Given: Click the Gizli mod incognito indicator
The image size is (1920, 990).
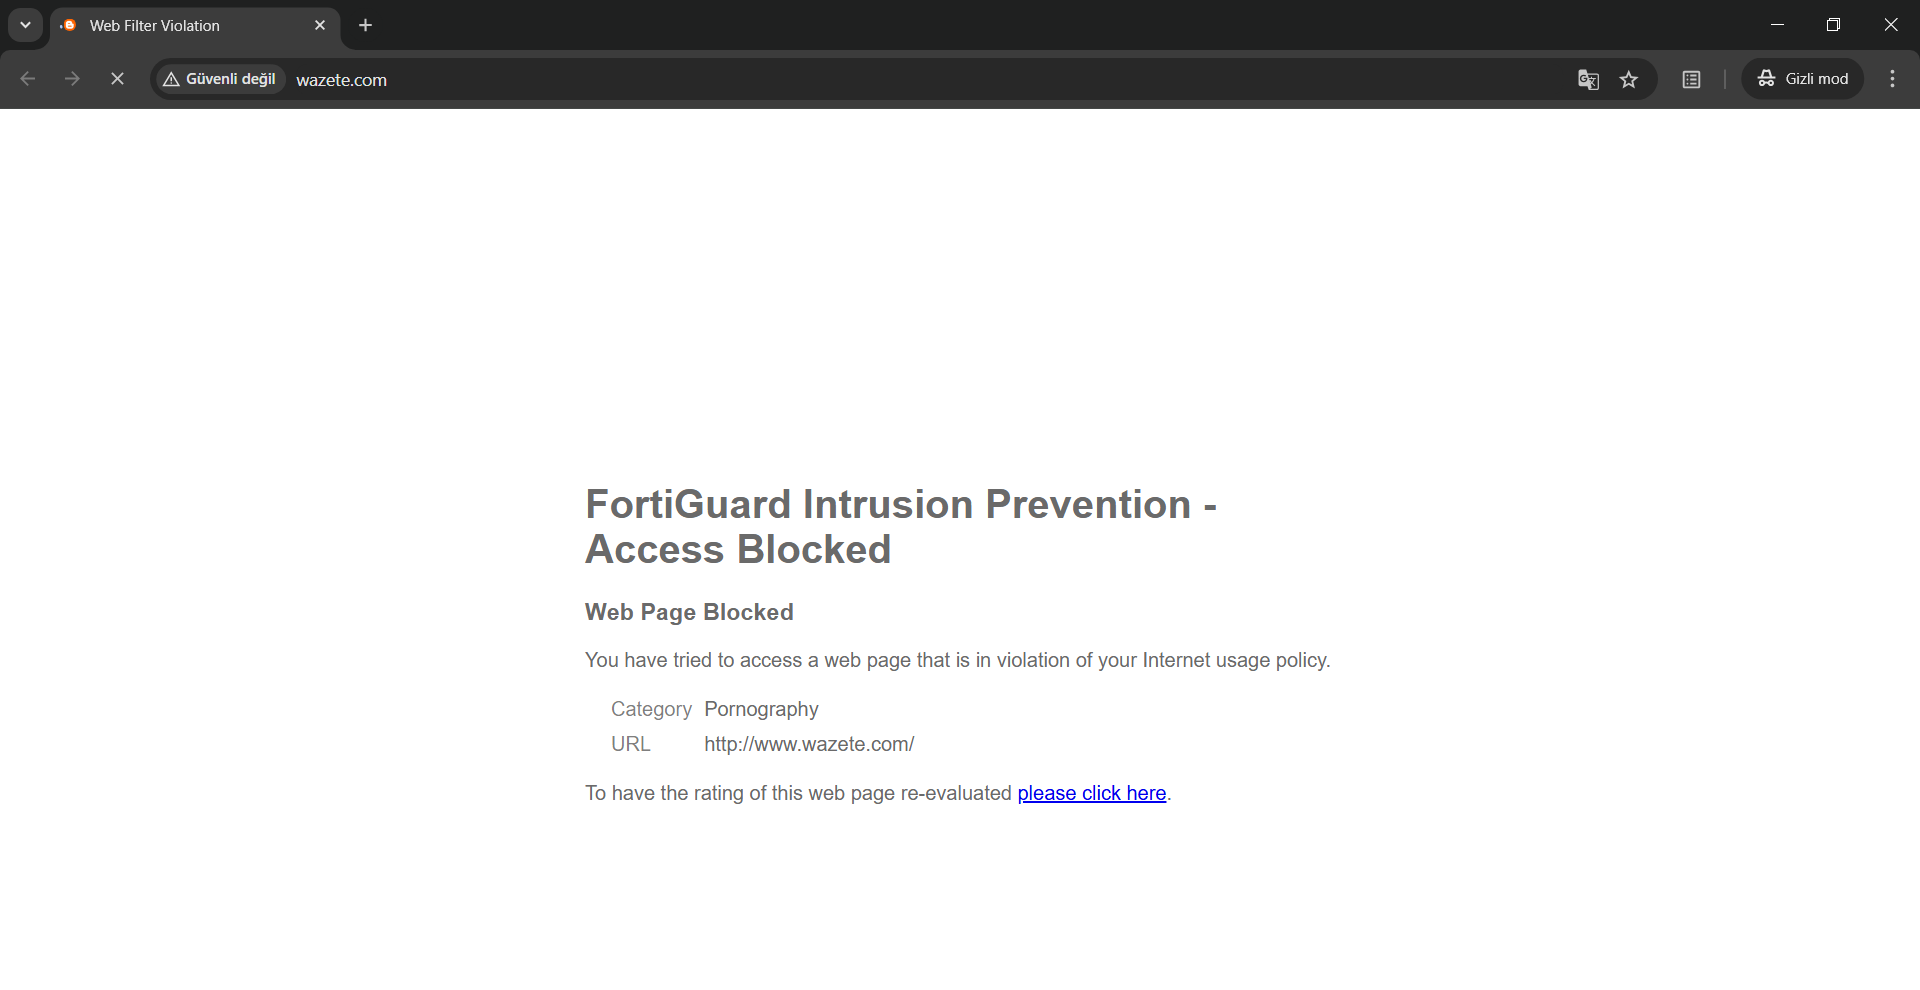Looking at the screenshot, I should pos(1803,79).
